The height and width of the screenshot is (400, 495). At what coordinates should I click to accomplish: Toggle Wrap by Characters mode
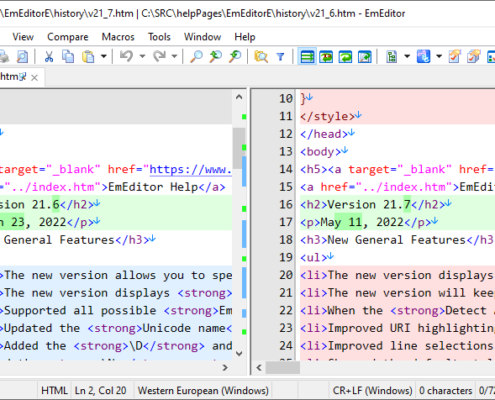(x=326, y=56)
